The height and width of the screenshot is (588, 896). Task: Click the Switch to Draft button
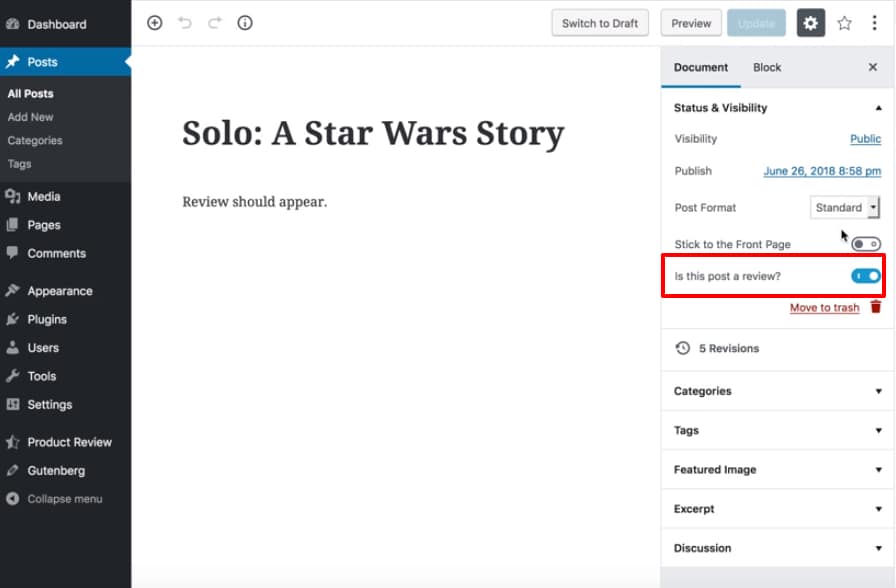coord(600,22)
